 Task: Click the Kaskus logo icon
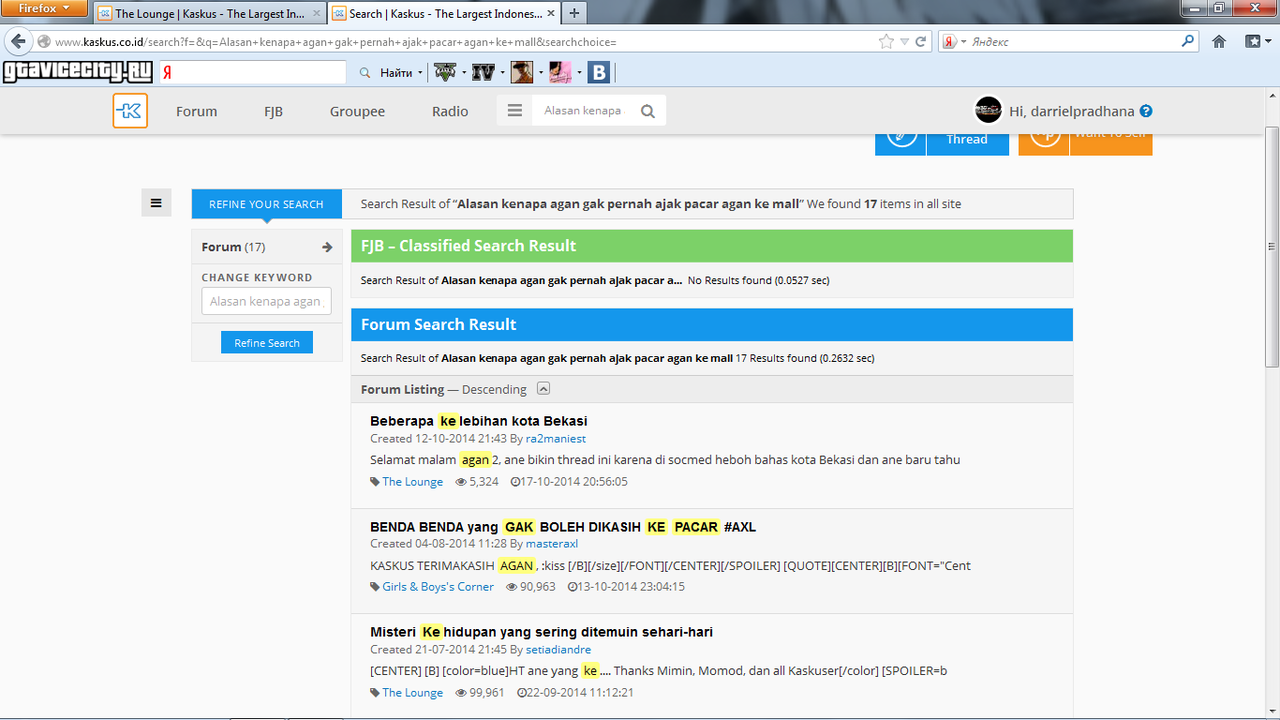tap(130, 111)
